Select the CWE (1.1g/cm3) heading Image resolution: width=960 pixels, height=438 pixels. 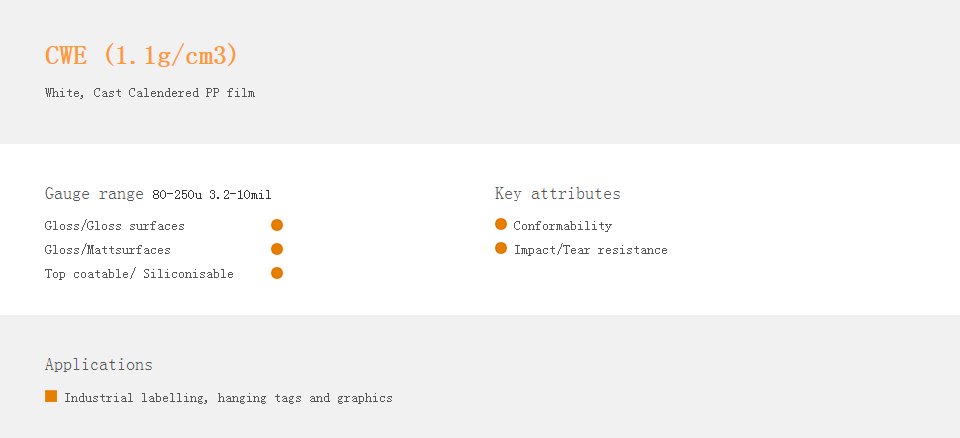(x=141, y=55)
